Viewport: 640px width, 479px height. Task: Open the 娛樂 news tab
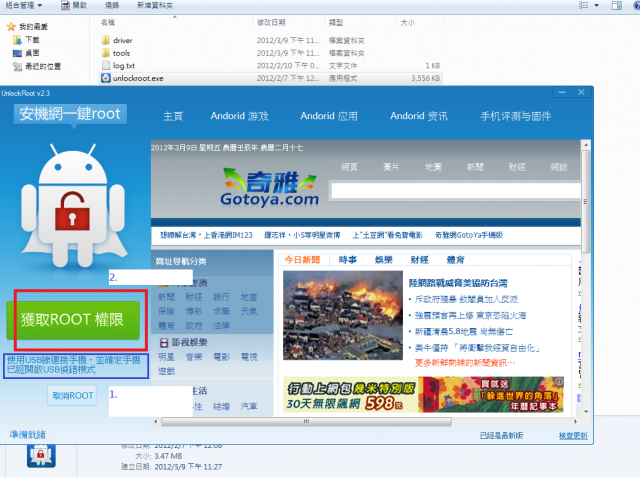point(384,260)
